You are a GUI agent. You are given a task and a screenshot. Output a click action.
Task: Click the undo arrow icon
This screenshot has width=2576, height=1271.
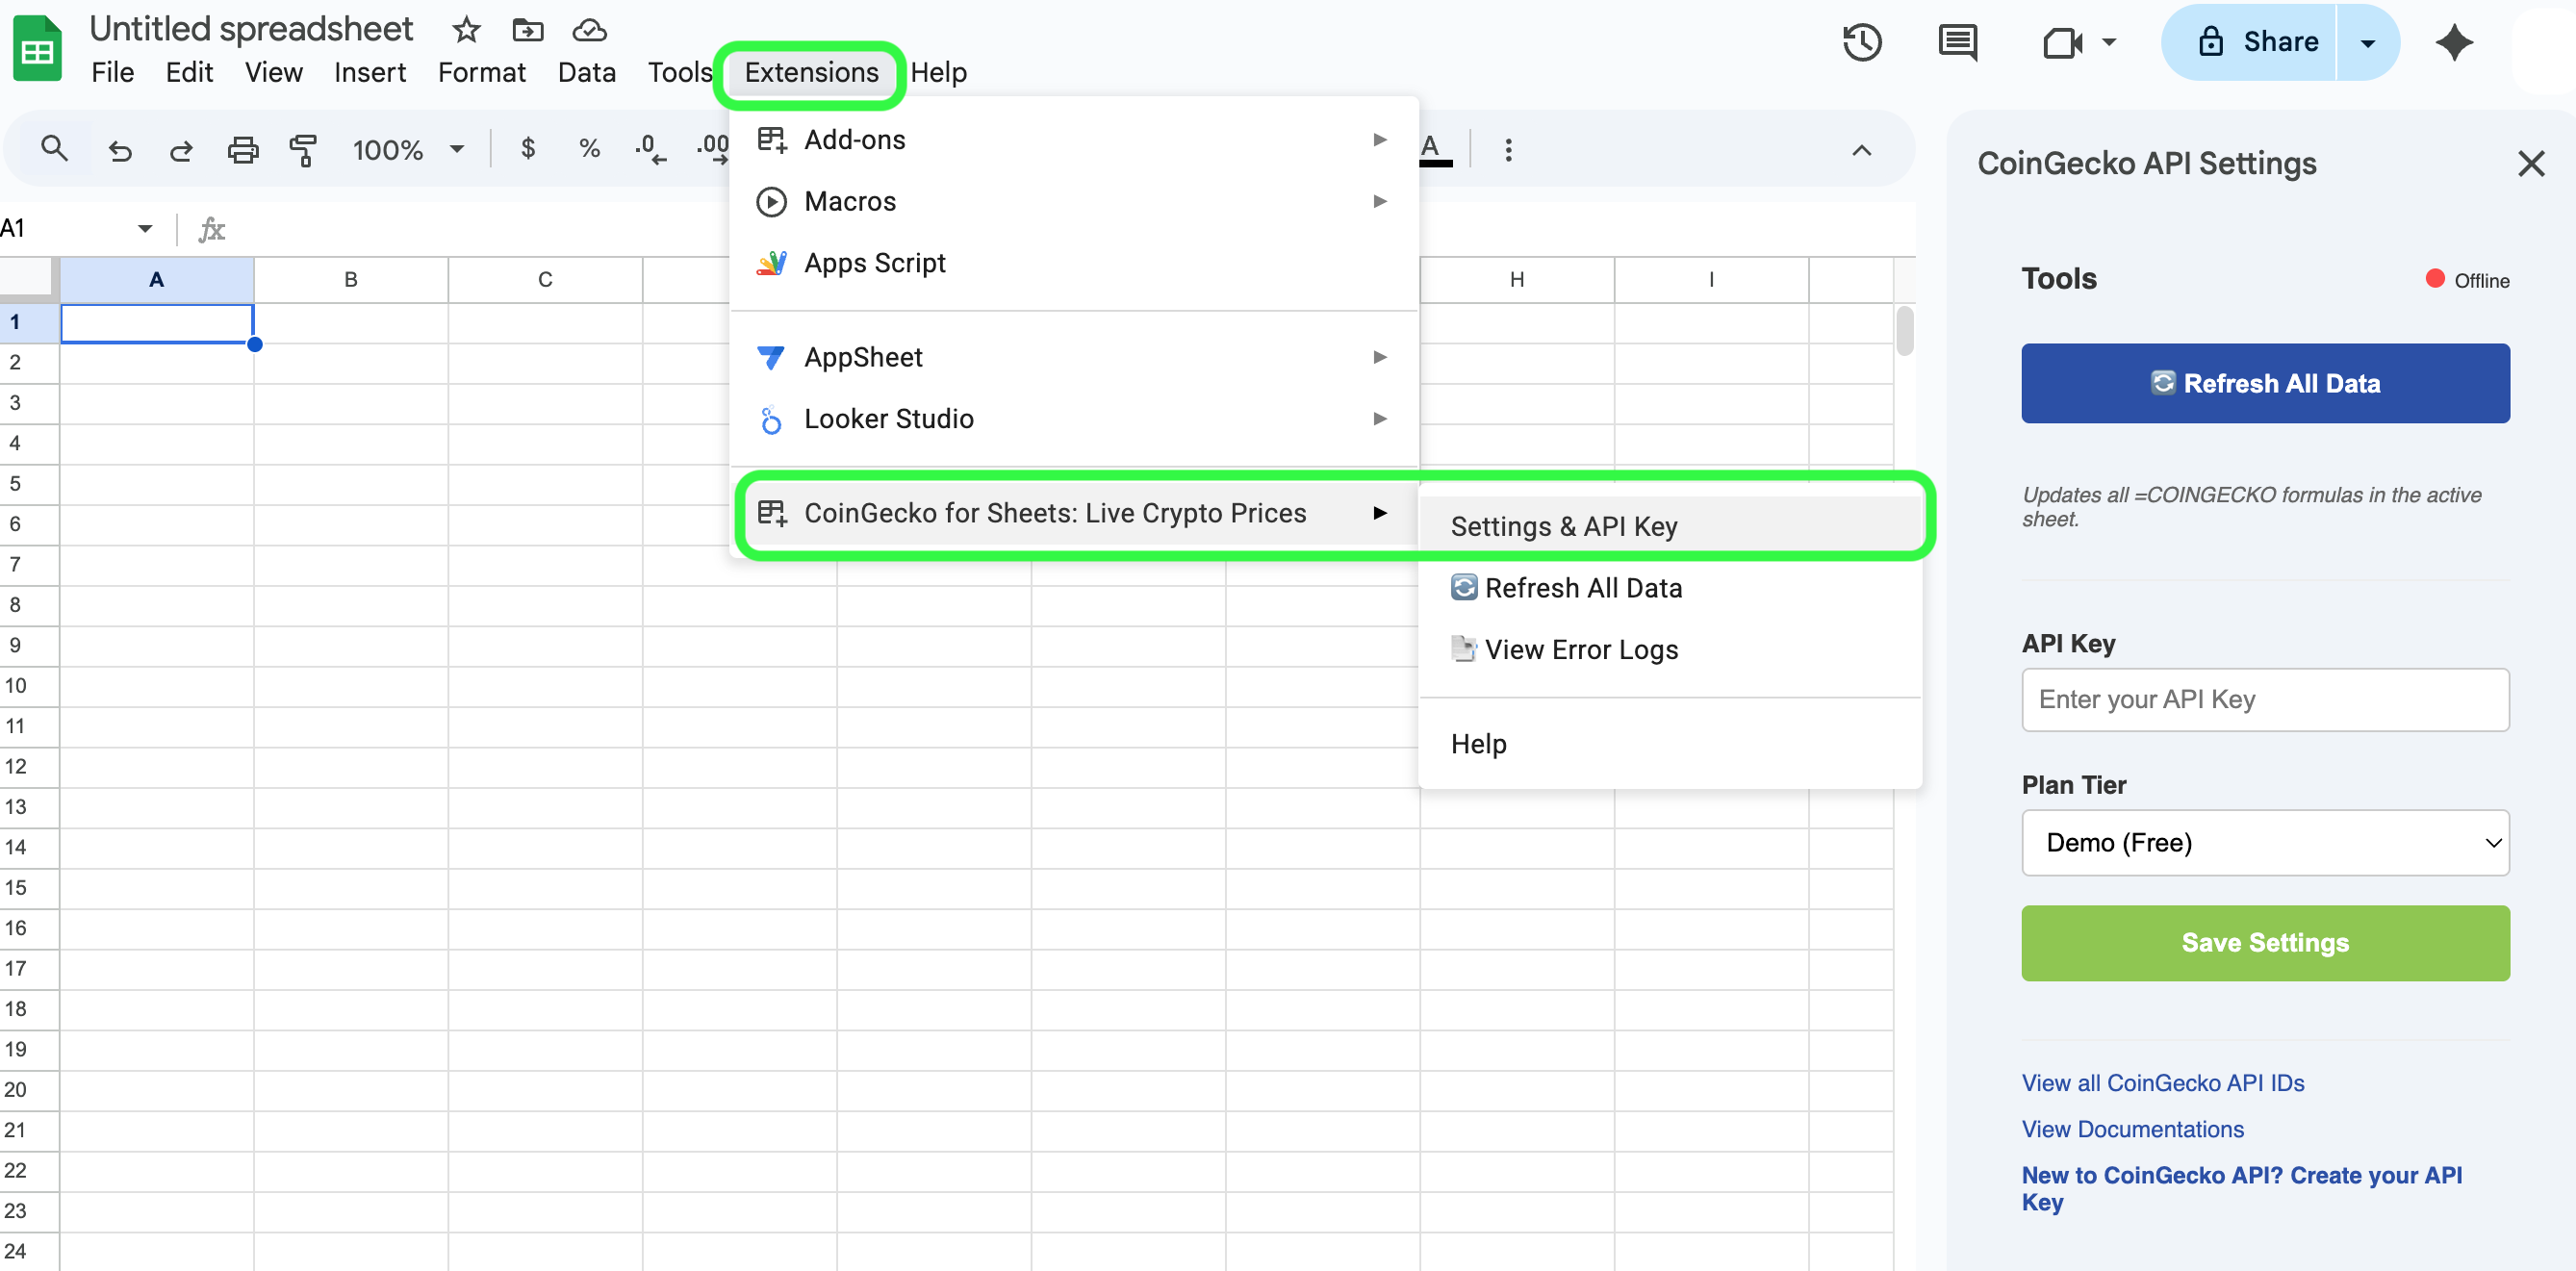pyautogui.click(x=120, y=150)
